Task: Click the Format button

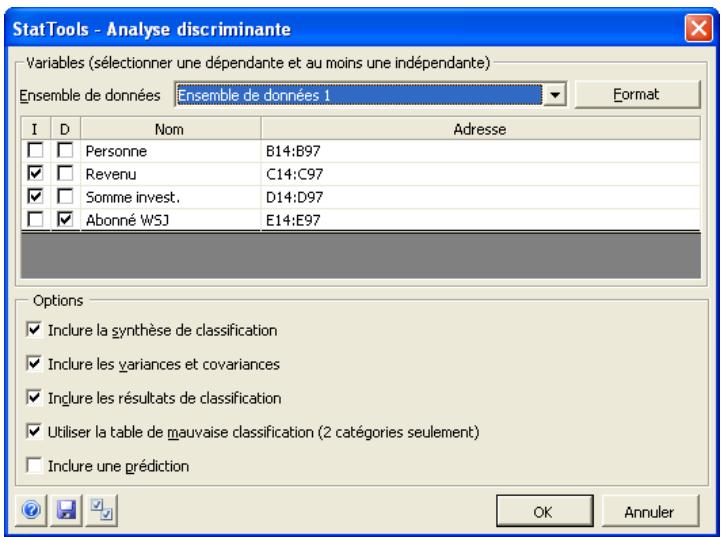Action: [x=637, y=94]
